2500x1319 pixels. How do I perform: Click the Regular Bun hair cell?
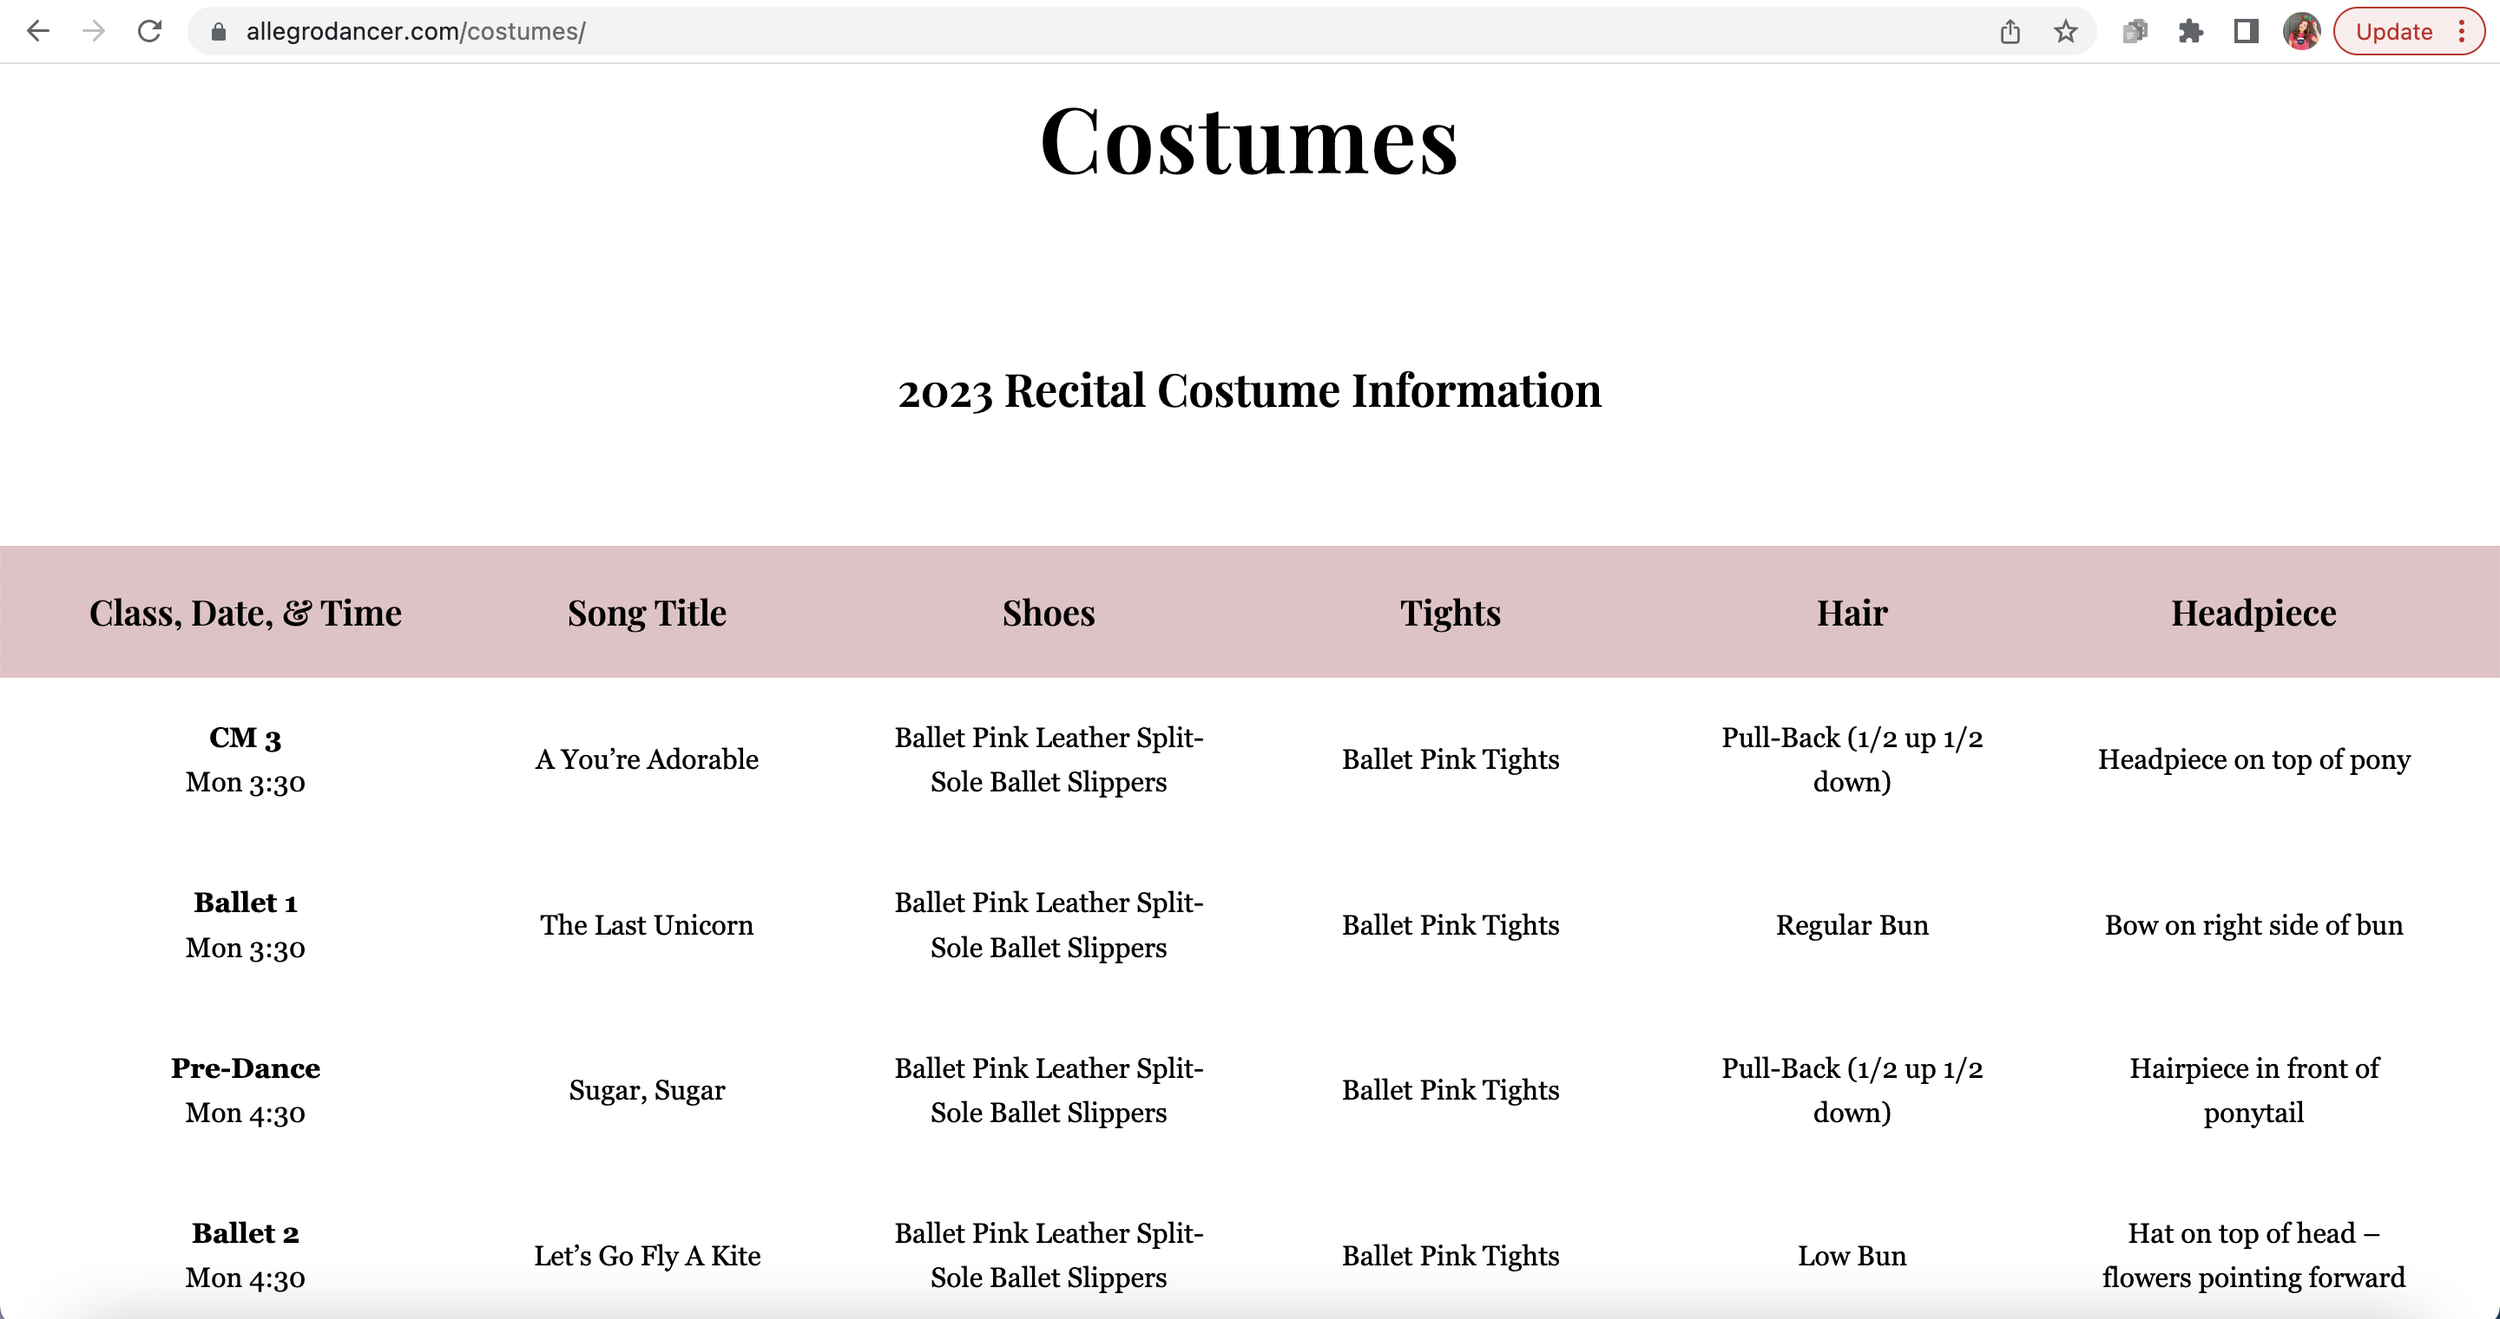pos(1851,925)
